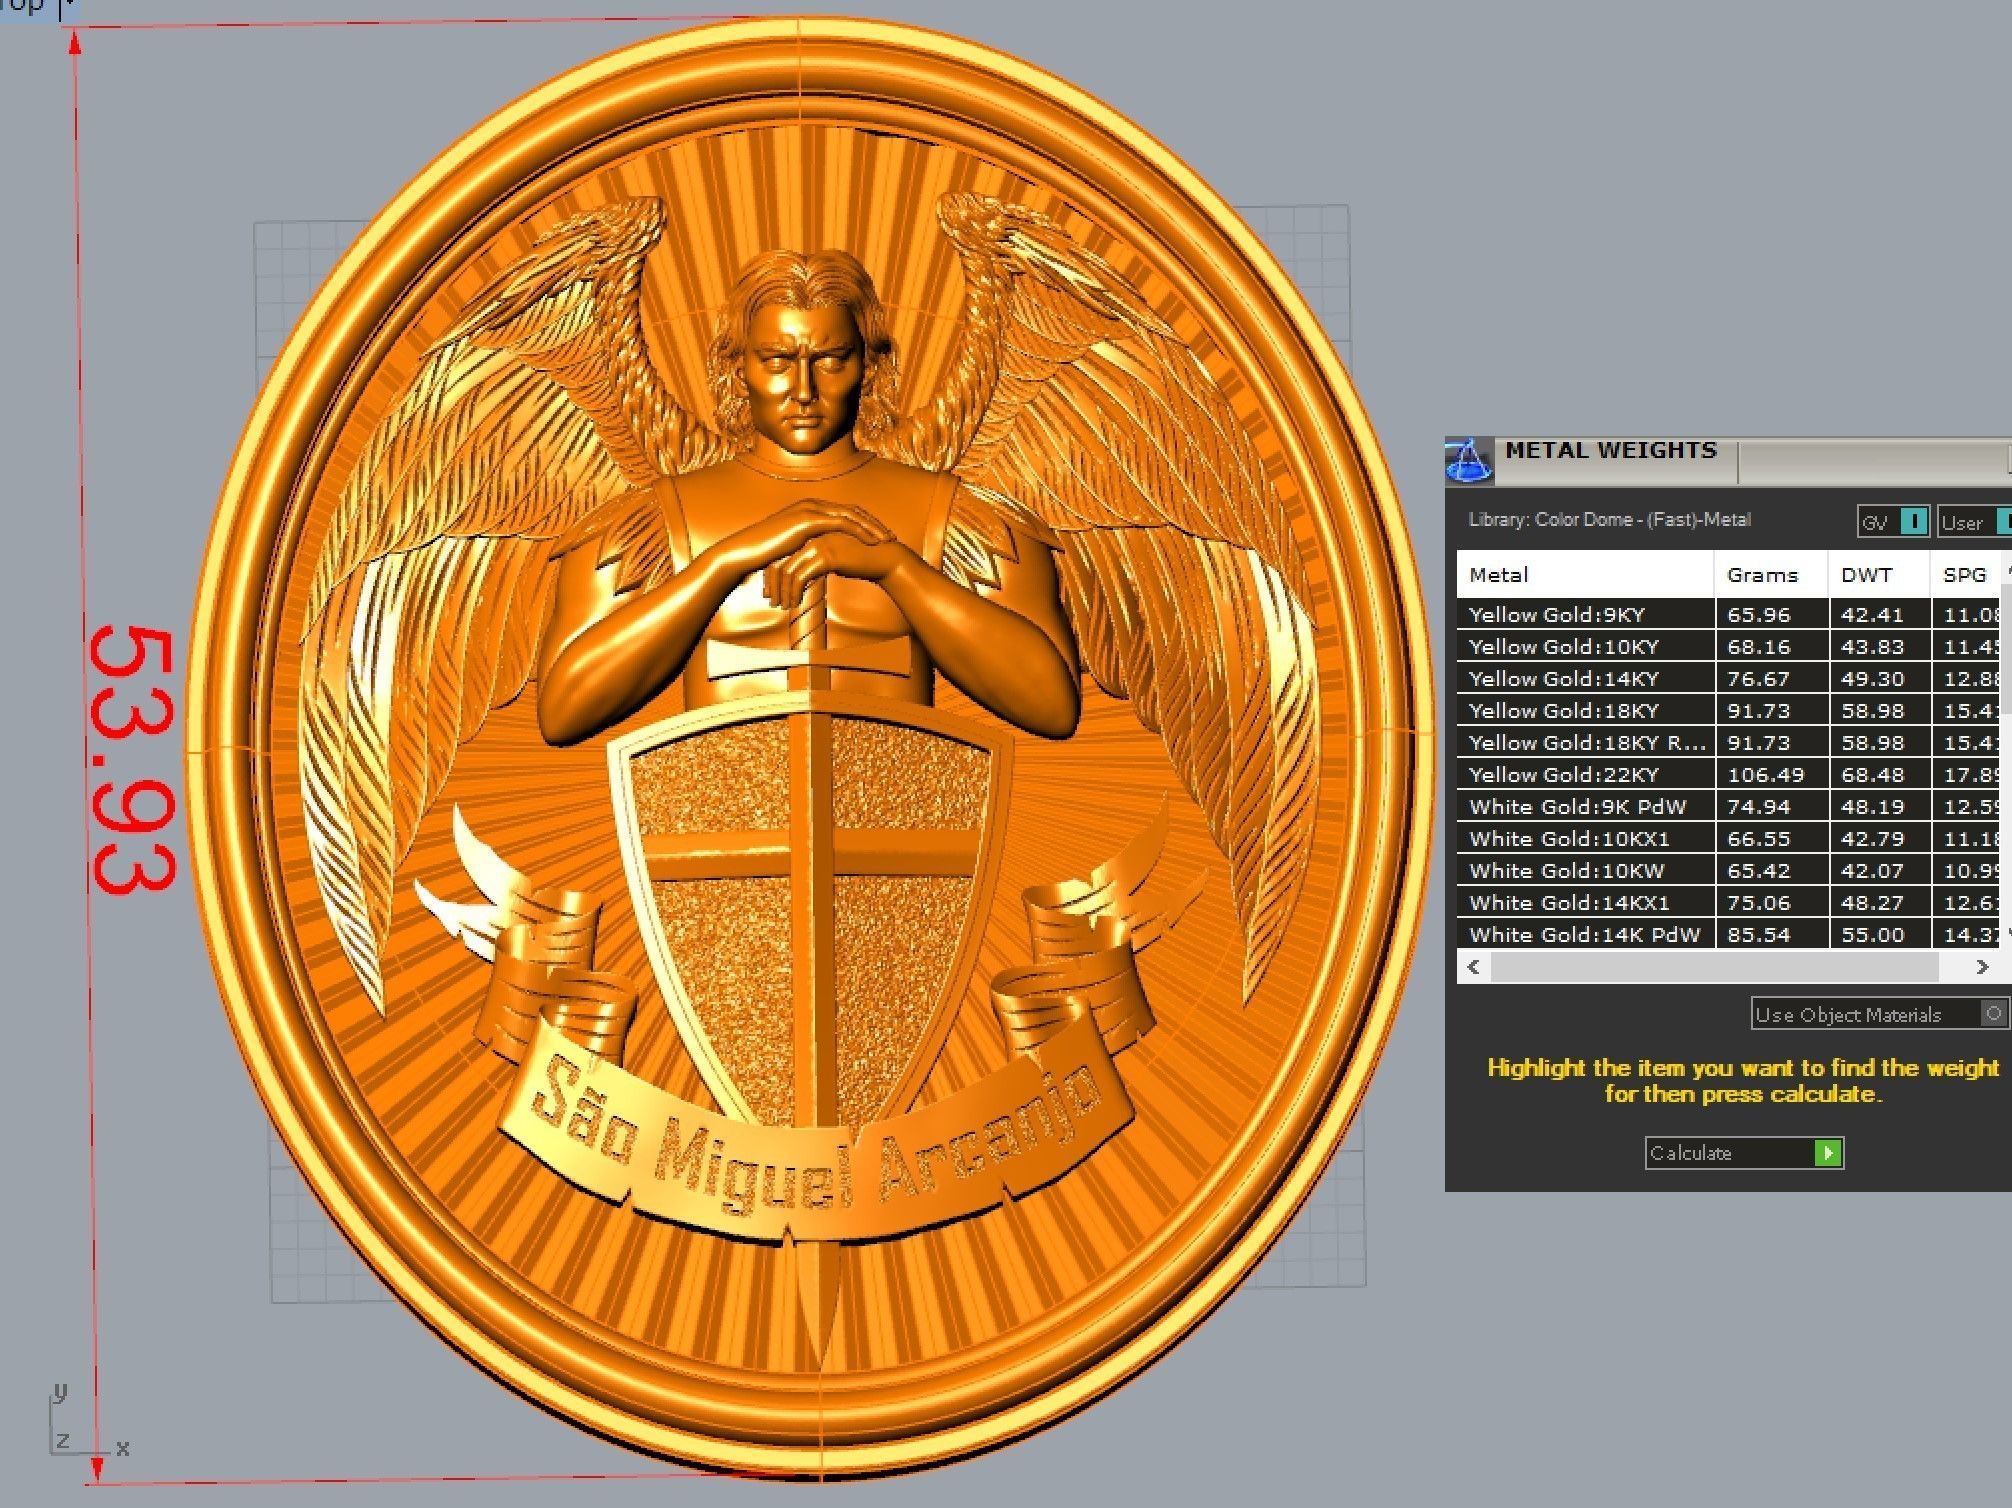Select the Yellow Gold:22KY row
2012x1508 pixels.
1564,775
